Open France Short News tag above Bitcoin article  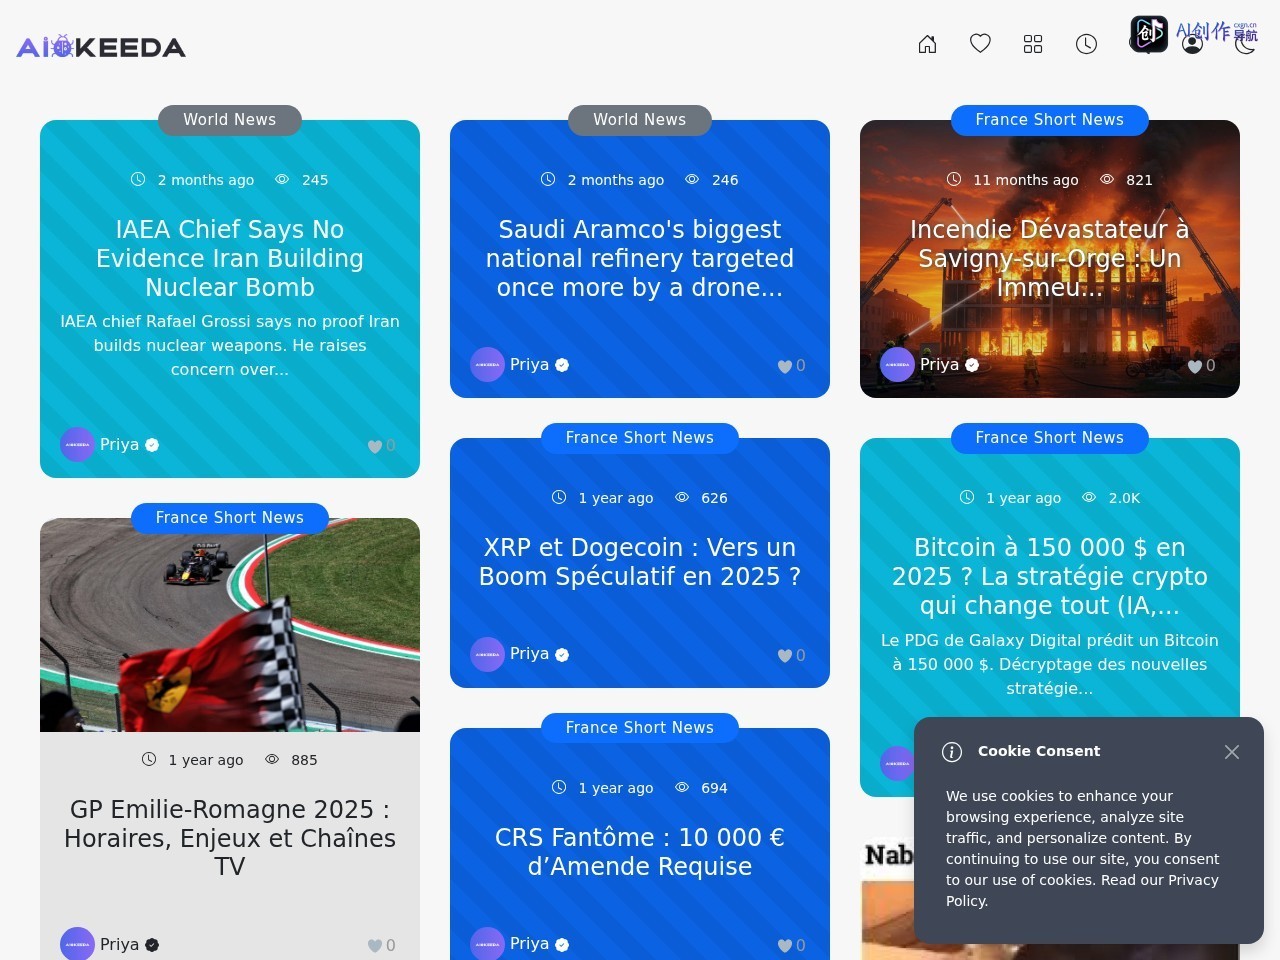(x=1049, y=438)
